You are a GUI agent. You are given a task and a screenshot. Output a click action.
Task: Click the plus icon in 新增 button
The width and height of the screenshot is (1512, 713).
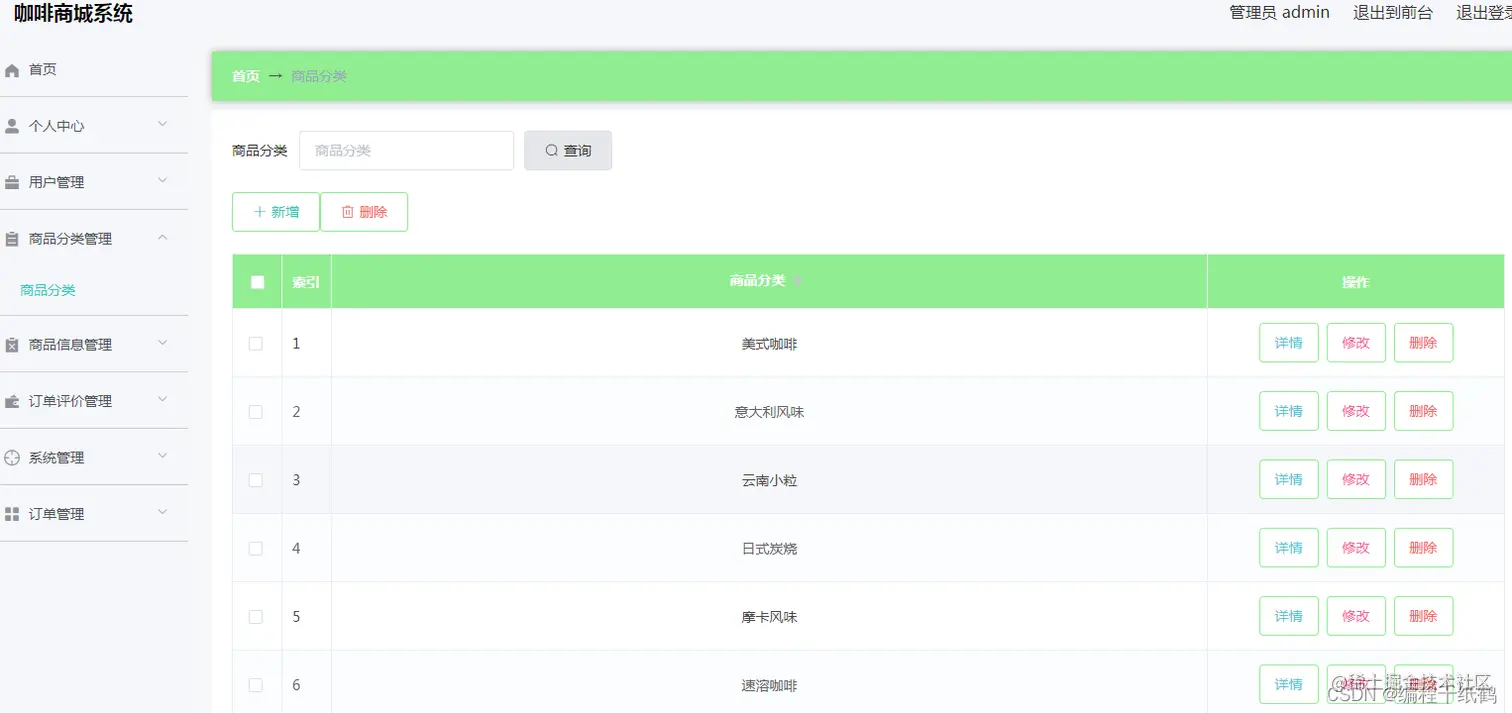click(x=260, y=212)
